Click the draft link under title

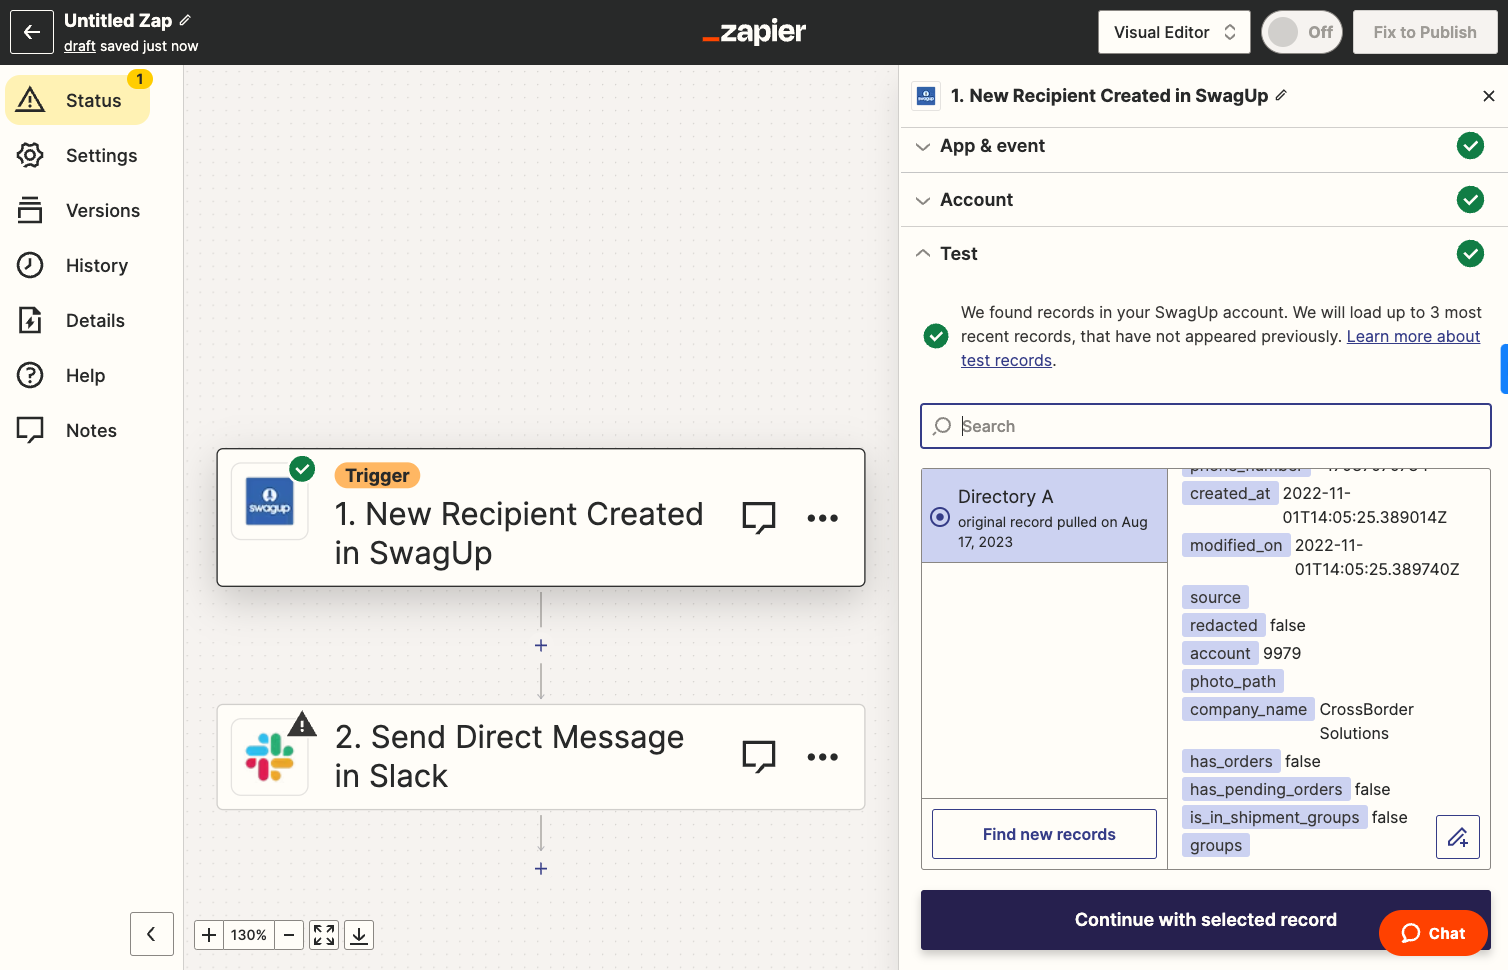click(x=80, y=46)
